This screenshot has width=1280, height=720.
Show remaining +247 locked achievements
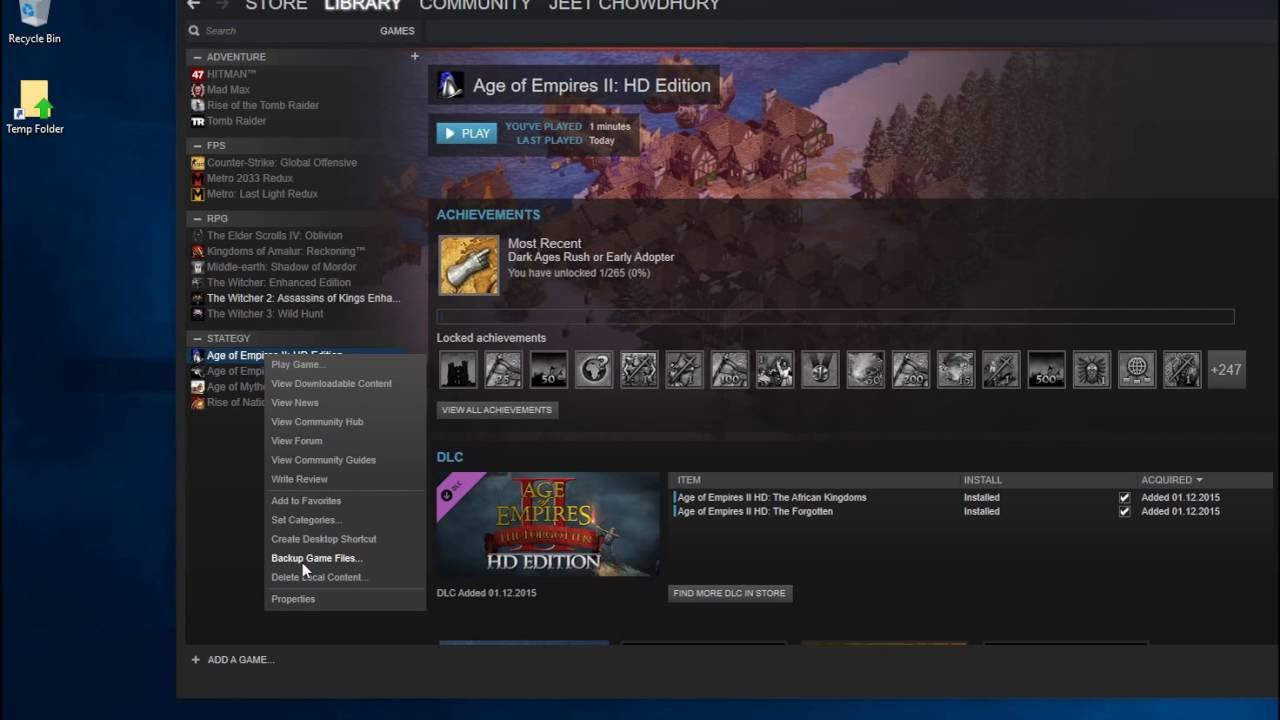click(1226, 370)
